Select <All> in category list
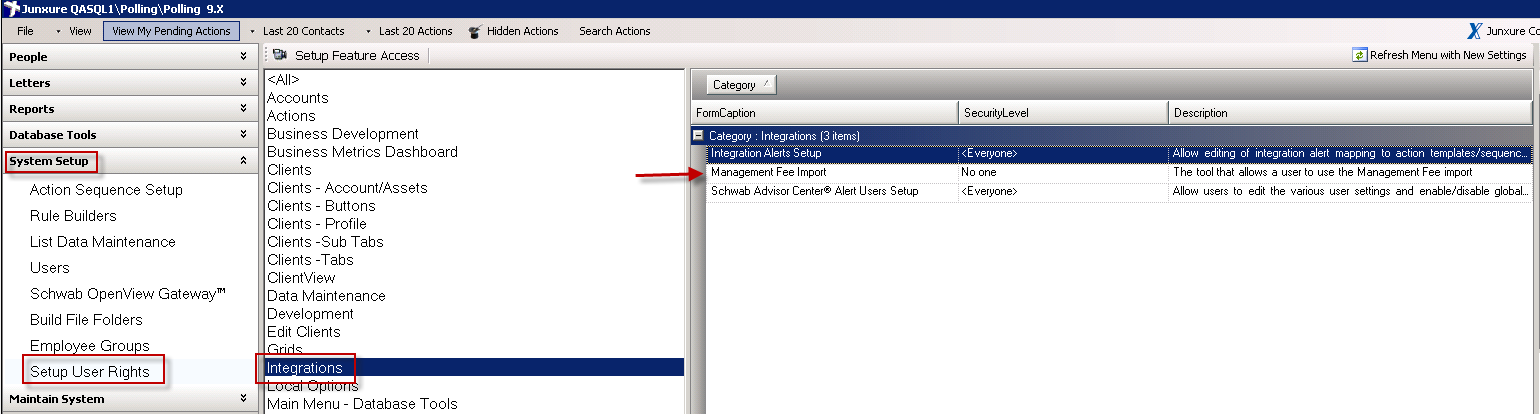 coord(474,80)
